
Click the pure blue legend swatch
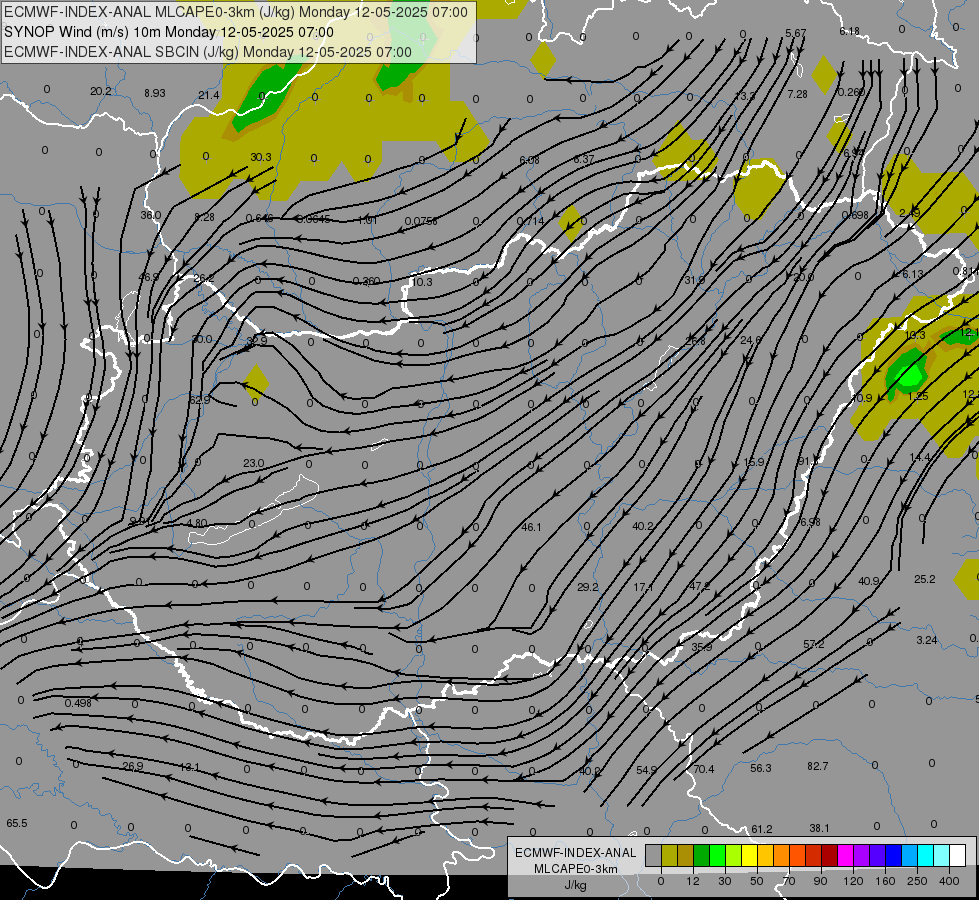click(894, 855)
